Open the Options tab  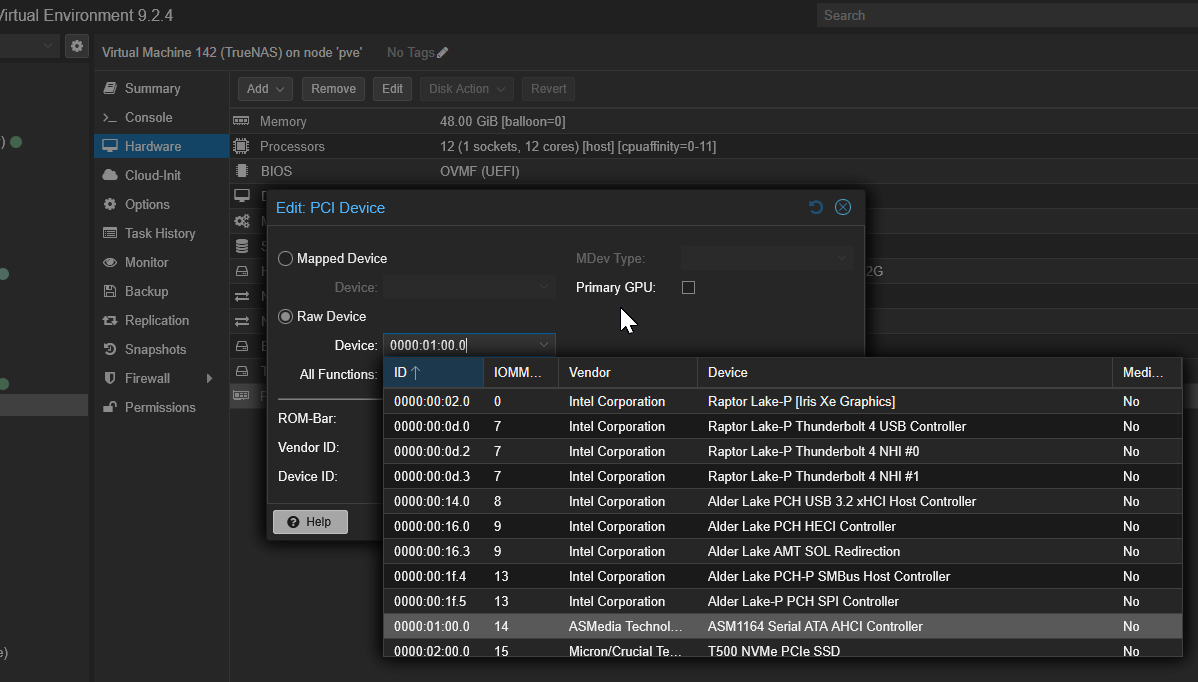click(161, 205)
